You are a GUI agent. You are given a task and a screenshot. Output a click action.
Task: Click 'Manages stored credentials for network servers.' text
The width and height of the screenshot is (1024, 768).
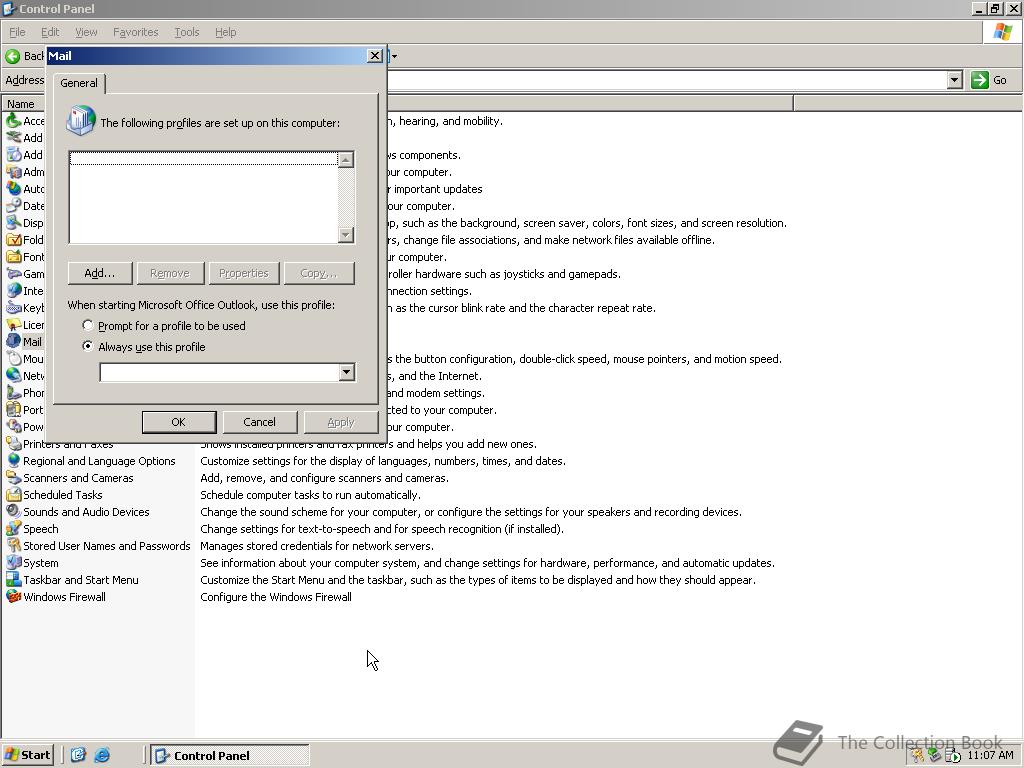click(x=317, y=546)
